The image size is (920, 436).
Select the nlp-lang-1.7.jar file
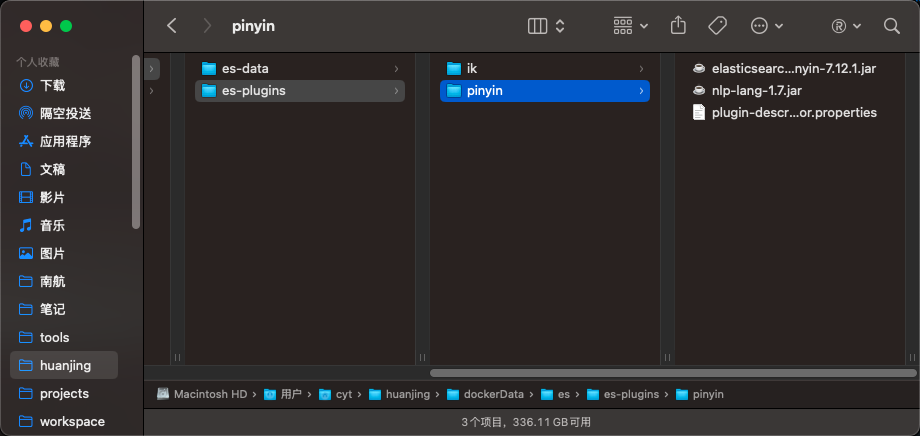[756, 90]
